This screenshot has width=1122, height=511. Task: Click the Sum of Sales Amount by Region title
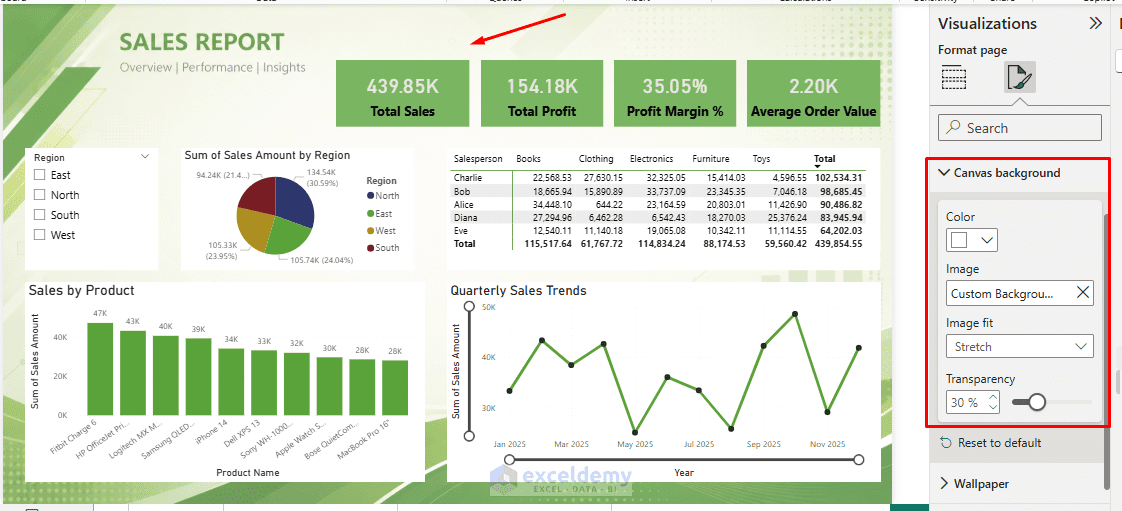tap(268, 155)
